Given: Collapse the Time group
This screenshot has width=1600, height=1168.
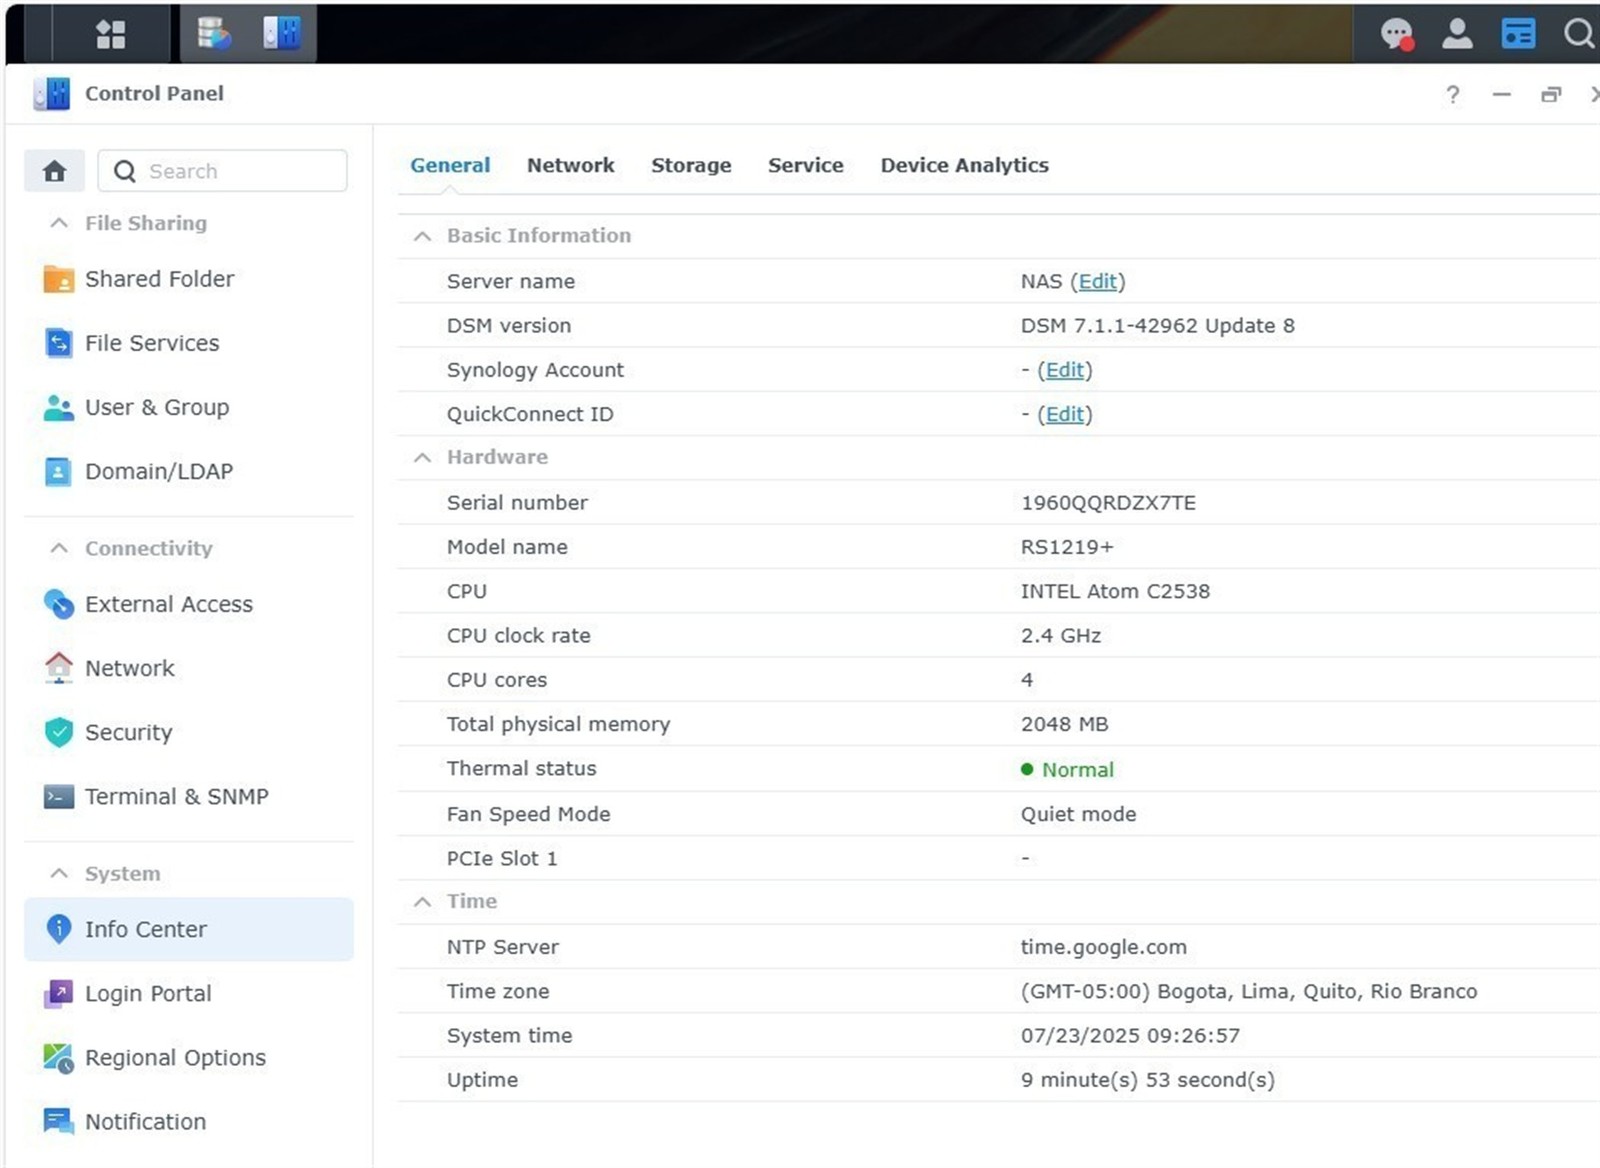Looking at the screenshot, I should click(422, 902).
